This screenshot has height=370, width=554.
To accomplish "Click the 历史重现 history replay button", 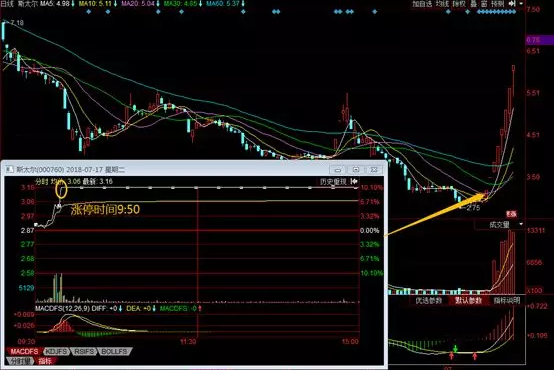I will (333, 182).
